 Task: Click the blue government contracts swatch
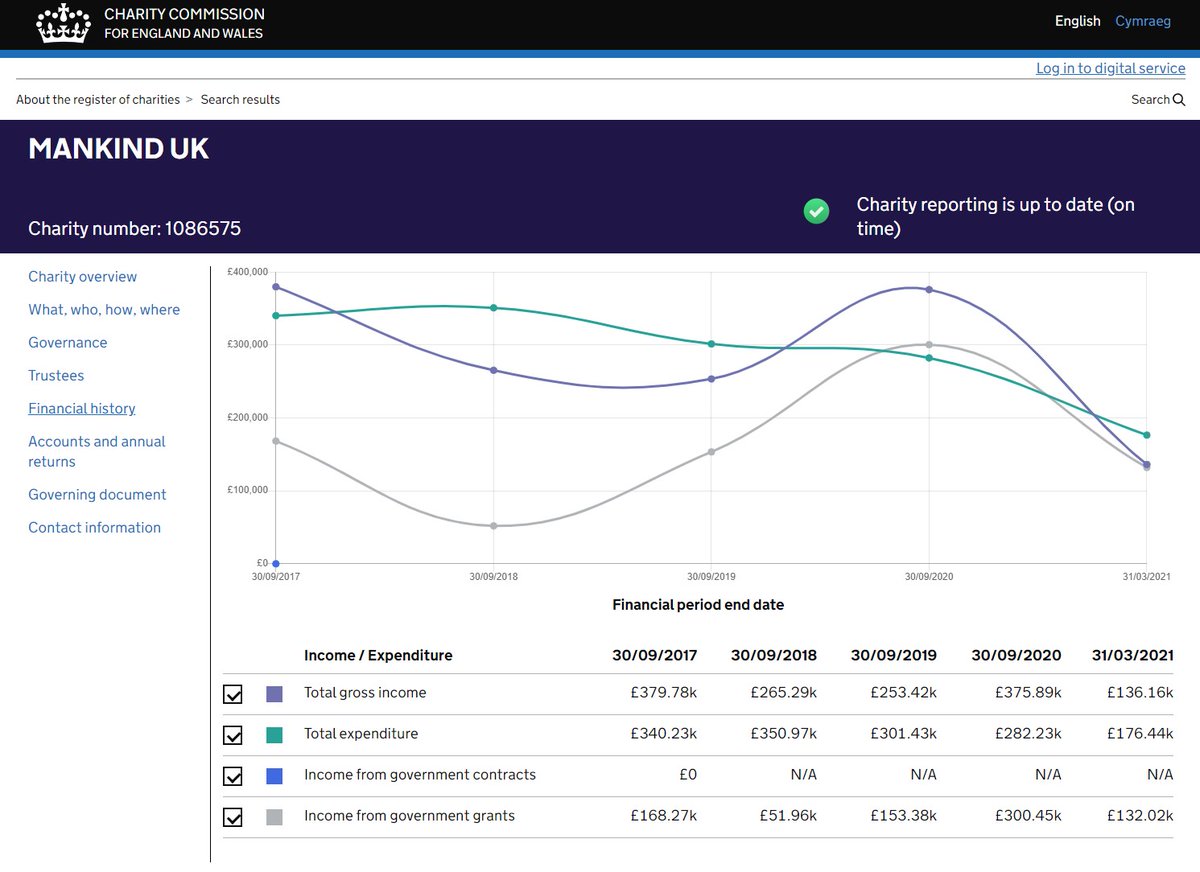(274, 775)
